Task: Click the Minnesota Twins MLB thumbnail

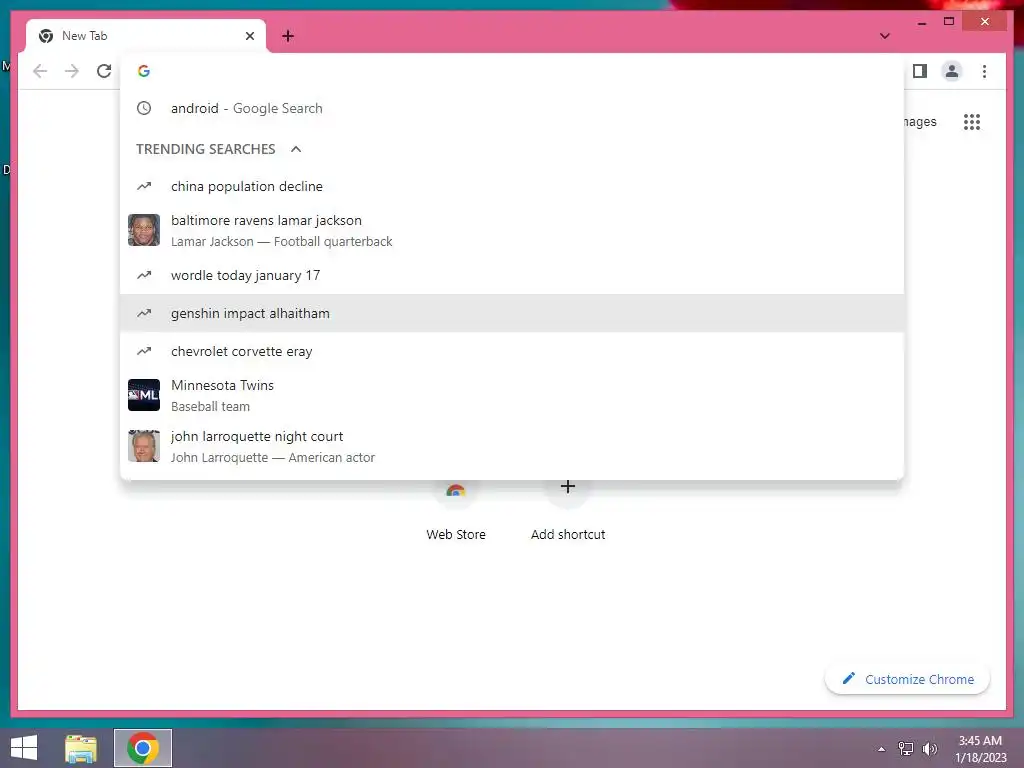Action: pyautogui.click(x=144, y=395)
